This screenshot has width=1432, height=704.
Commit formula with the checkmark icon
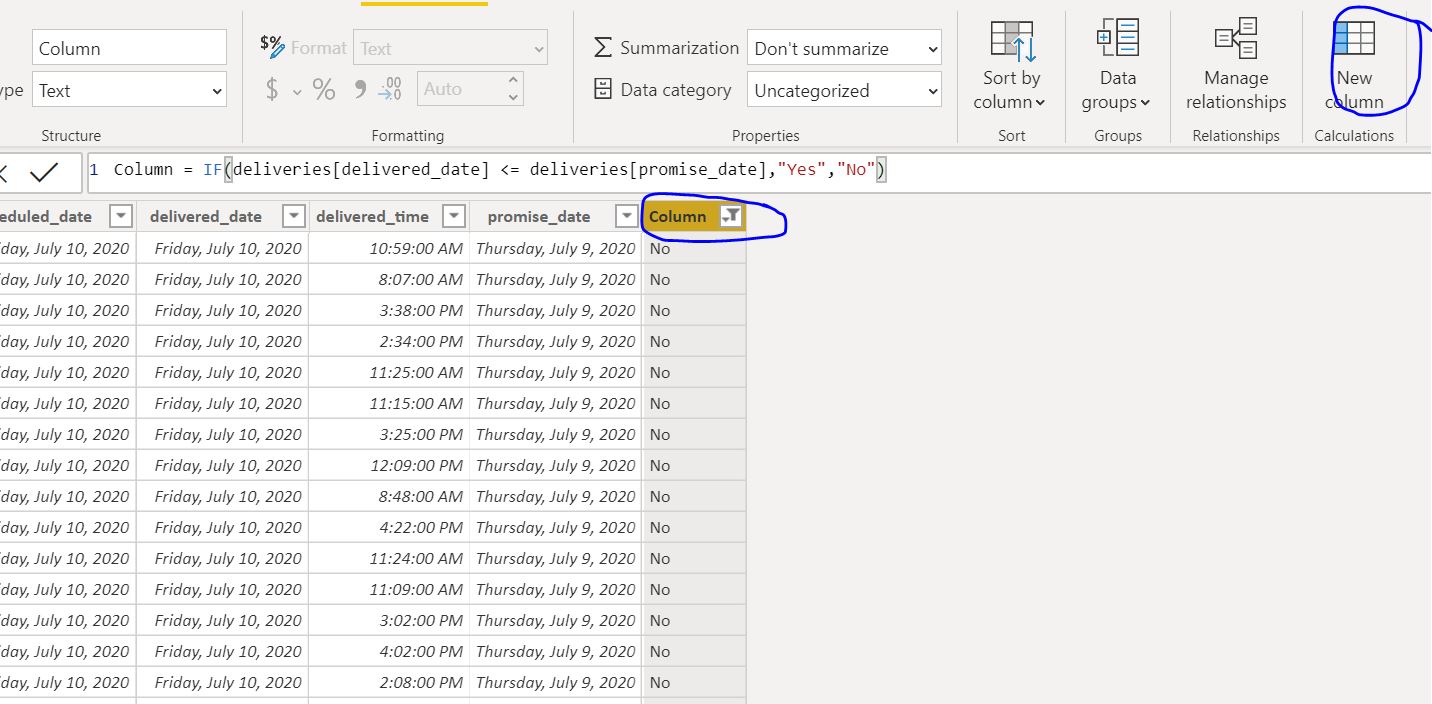pyautogui.click(x=43, y=173)
